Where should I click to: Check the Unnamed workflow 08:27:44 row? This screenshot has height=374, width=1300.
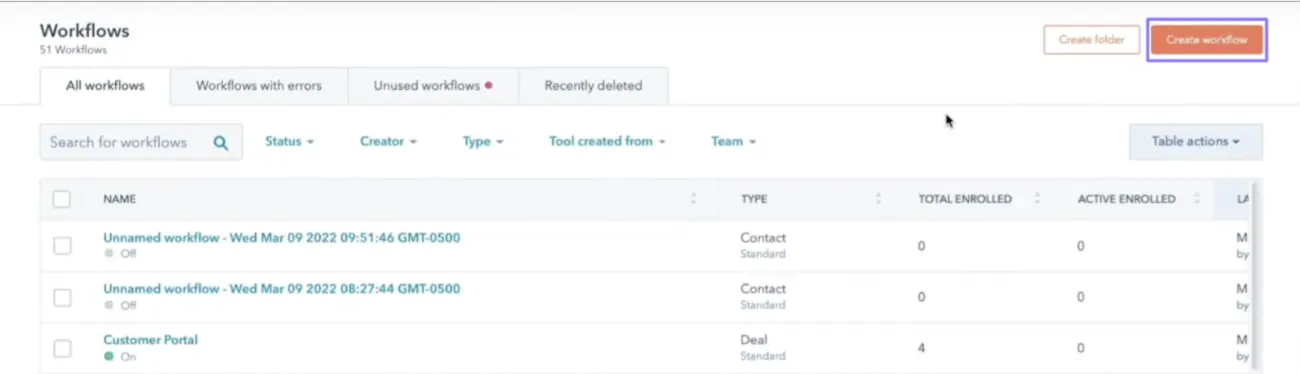tap(62, 297)
